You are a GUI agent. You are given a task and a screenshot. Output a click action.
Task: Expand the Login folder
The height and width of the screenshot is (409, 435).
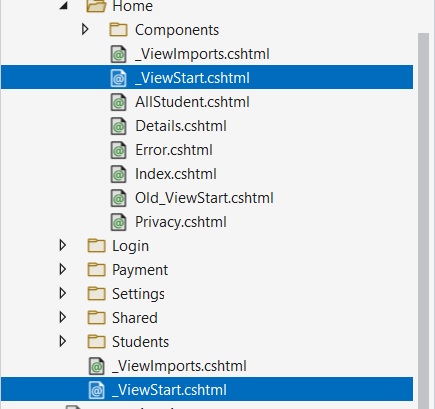pyautogui.click(x=62, y=245)
